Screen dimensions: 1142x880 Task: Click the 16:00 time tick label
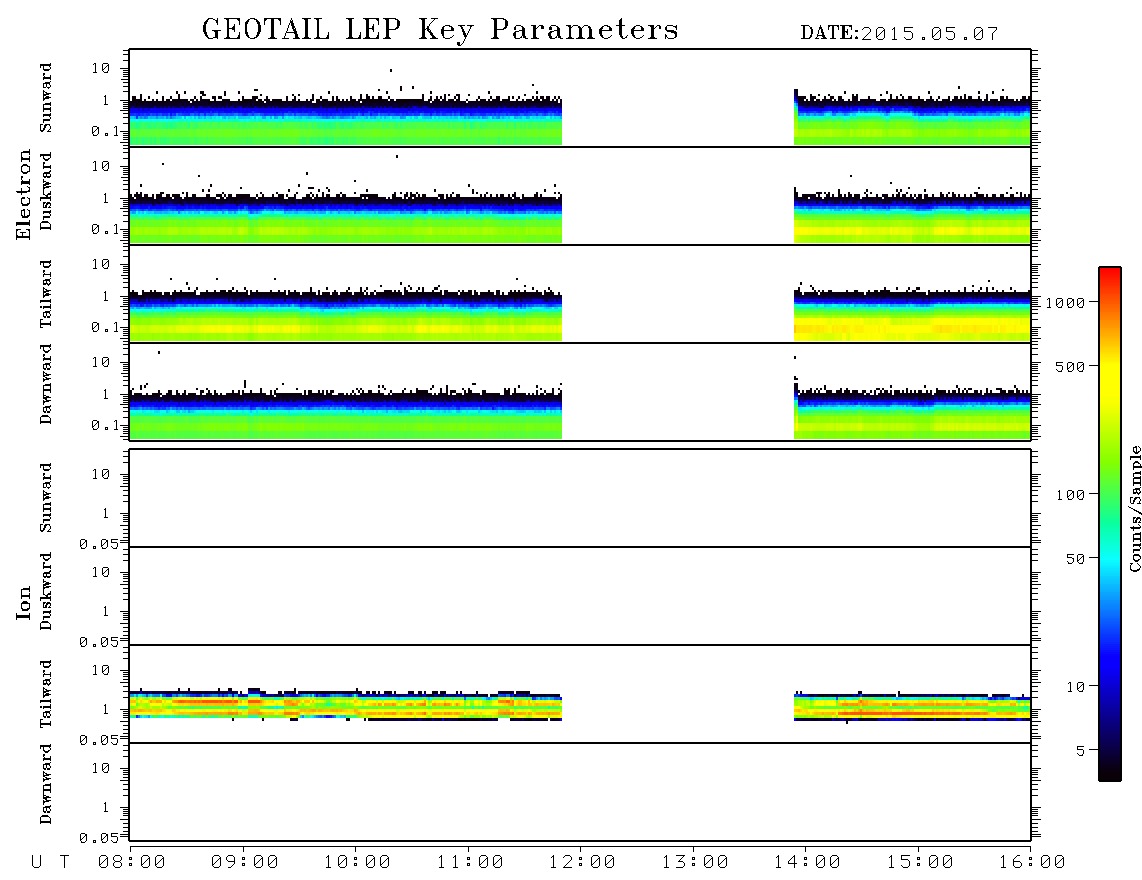[1032, 863]
